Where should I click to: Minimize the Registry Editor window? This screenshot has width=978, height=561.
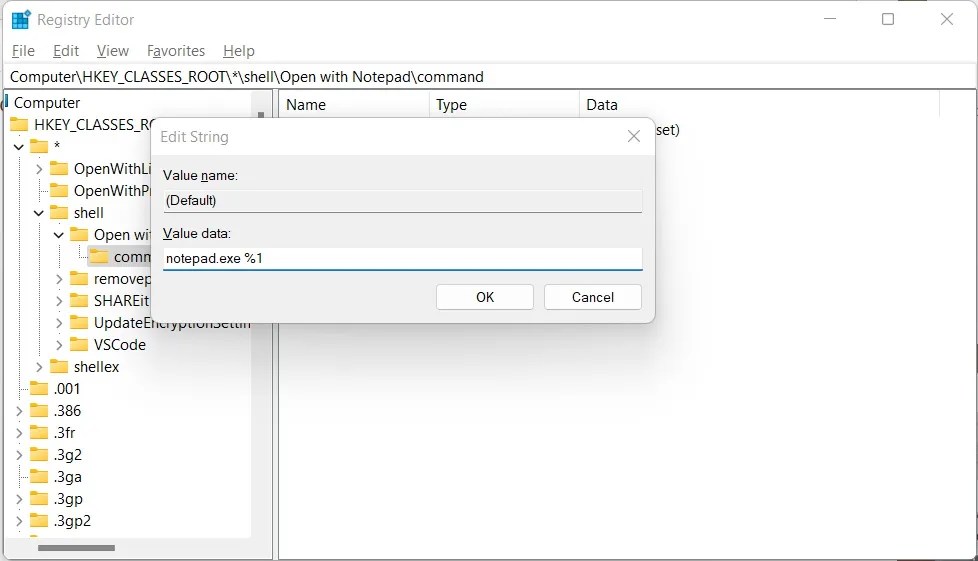(x=830, y=19)
